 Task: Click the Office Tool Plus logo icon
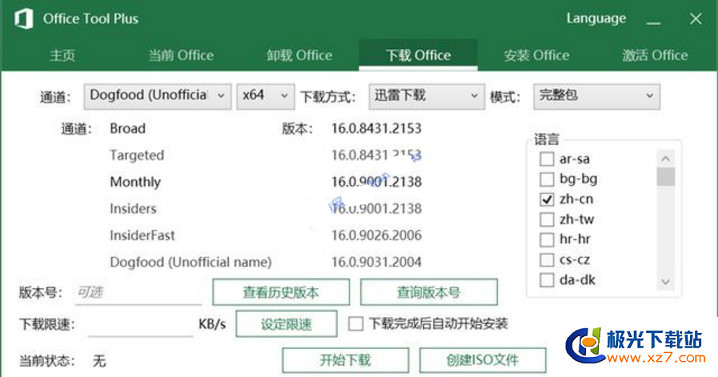point(24,19)
